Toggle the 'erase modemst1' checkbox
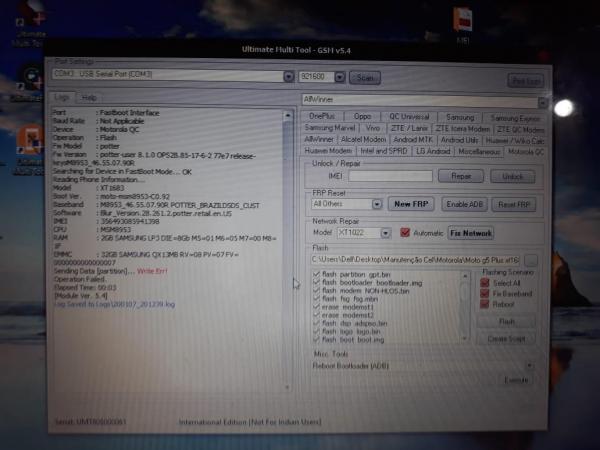Screen dimensions: 600x450 [x=316, y=307]
